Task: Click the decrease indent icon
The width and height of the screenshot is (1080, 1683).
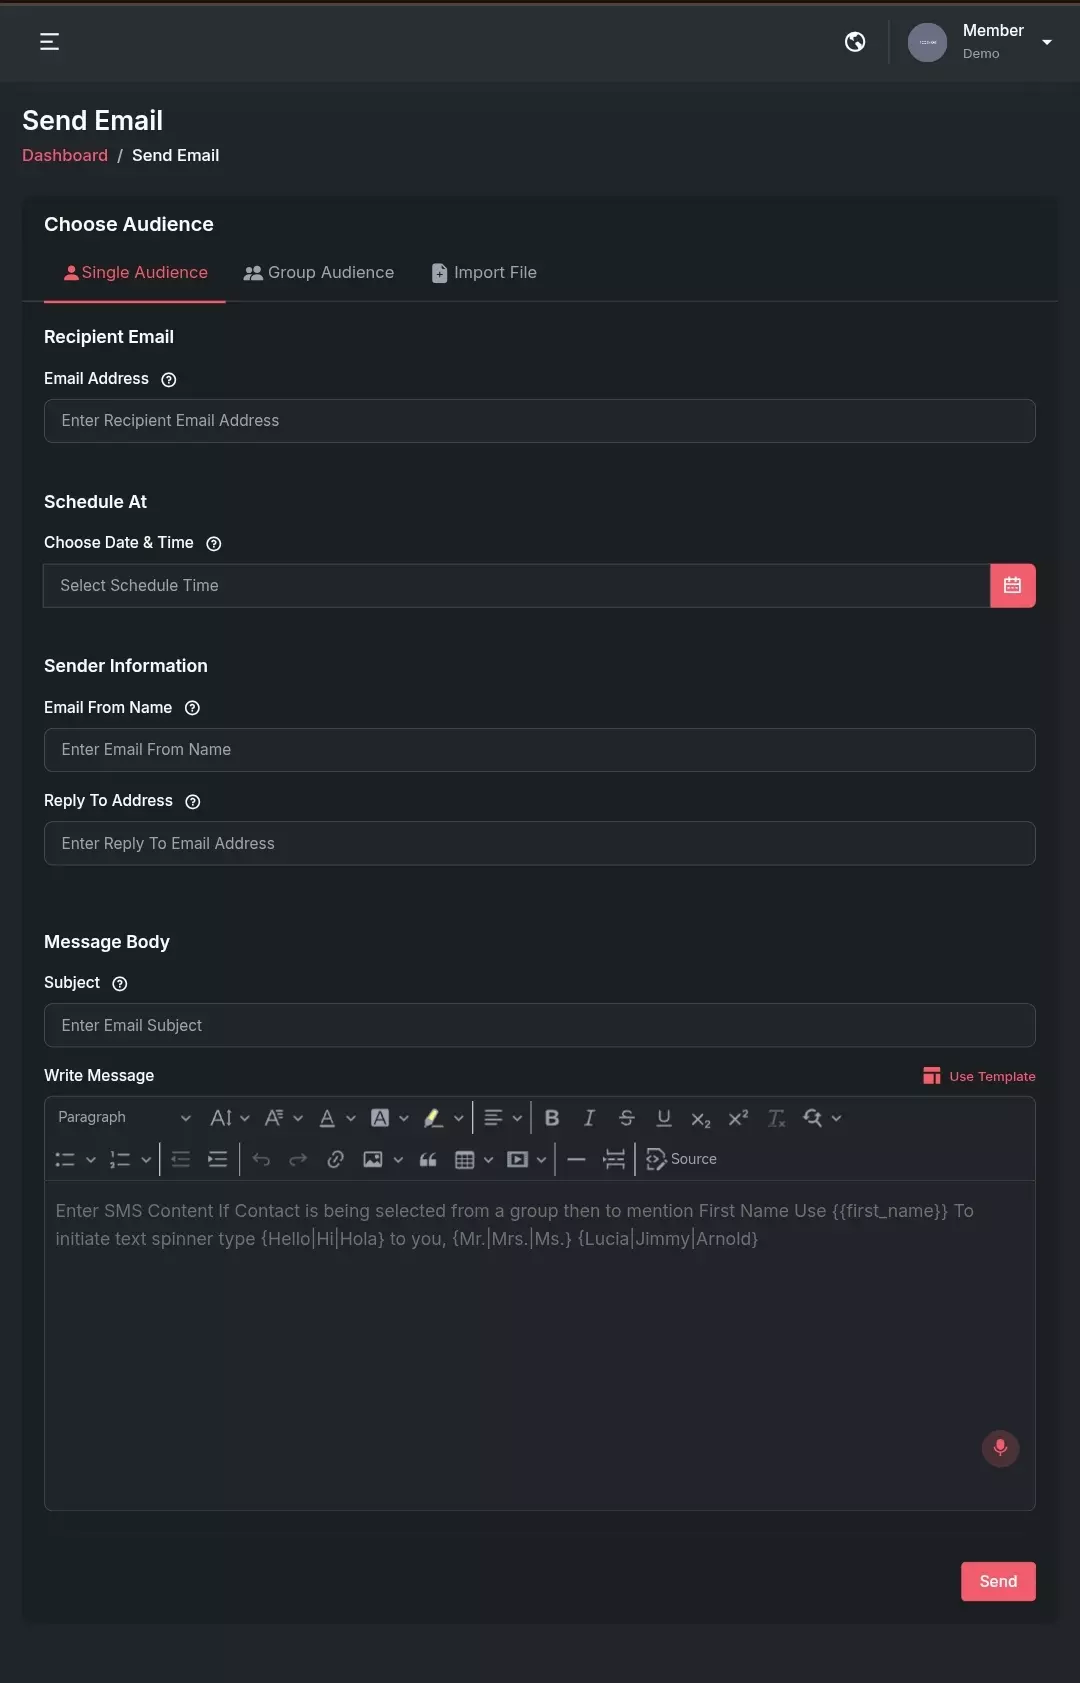Action: [x=181, y=1160]
